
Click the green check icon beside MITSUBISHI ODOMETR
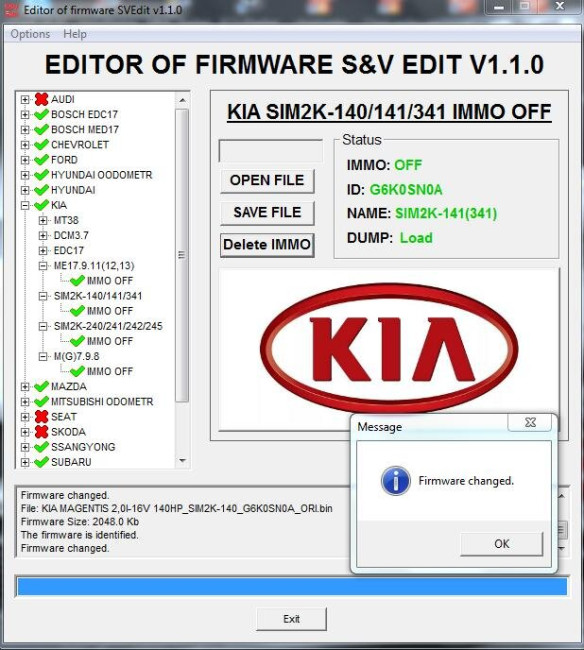point(41,401)
